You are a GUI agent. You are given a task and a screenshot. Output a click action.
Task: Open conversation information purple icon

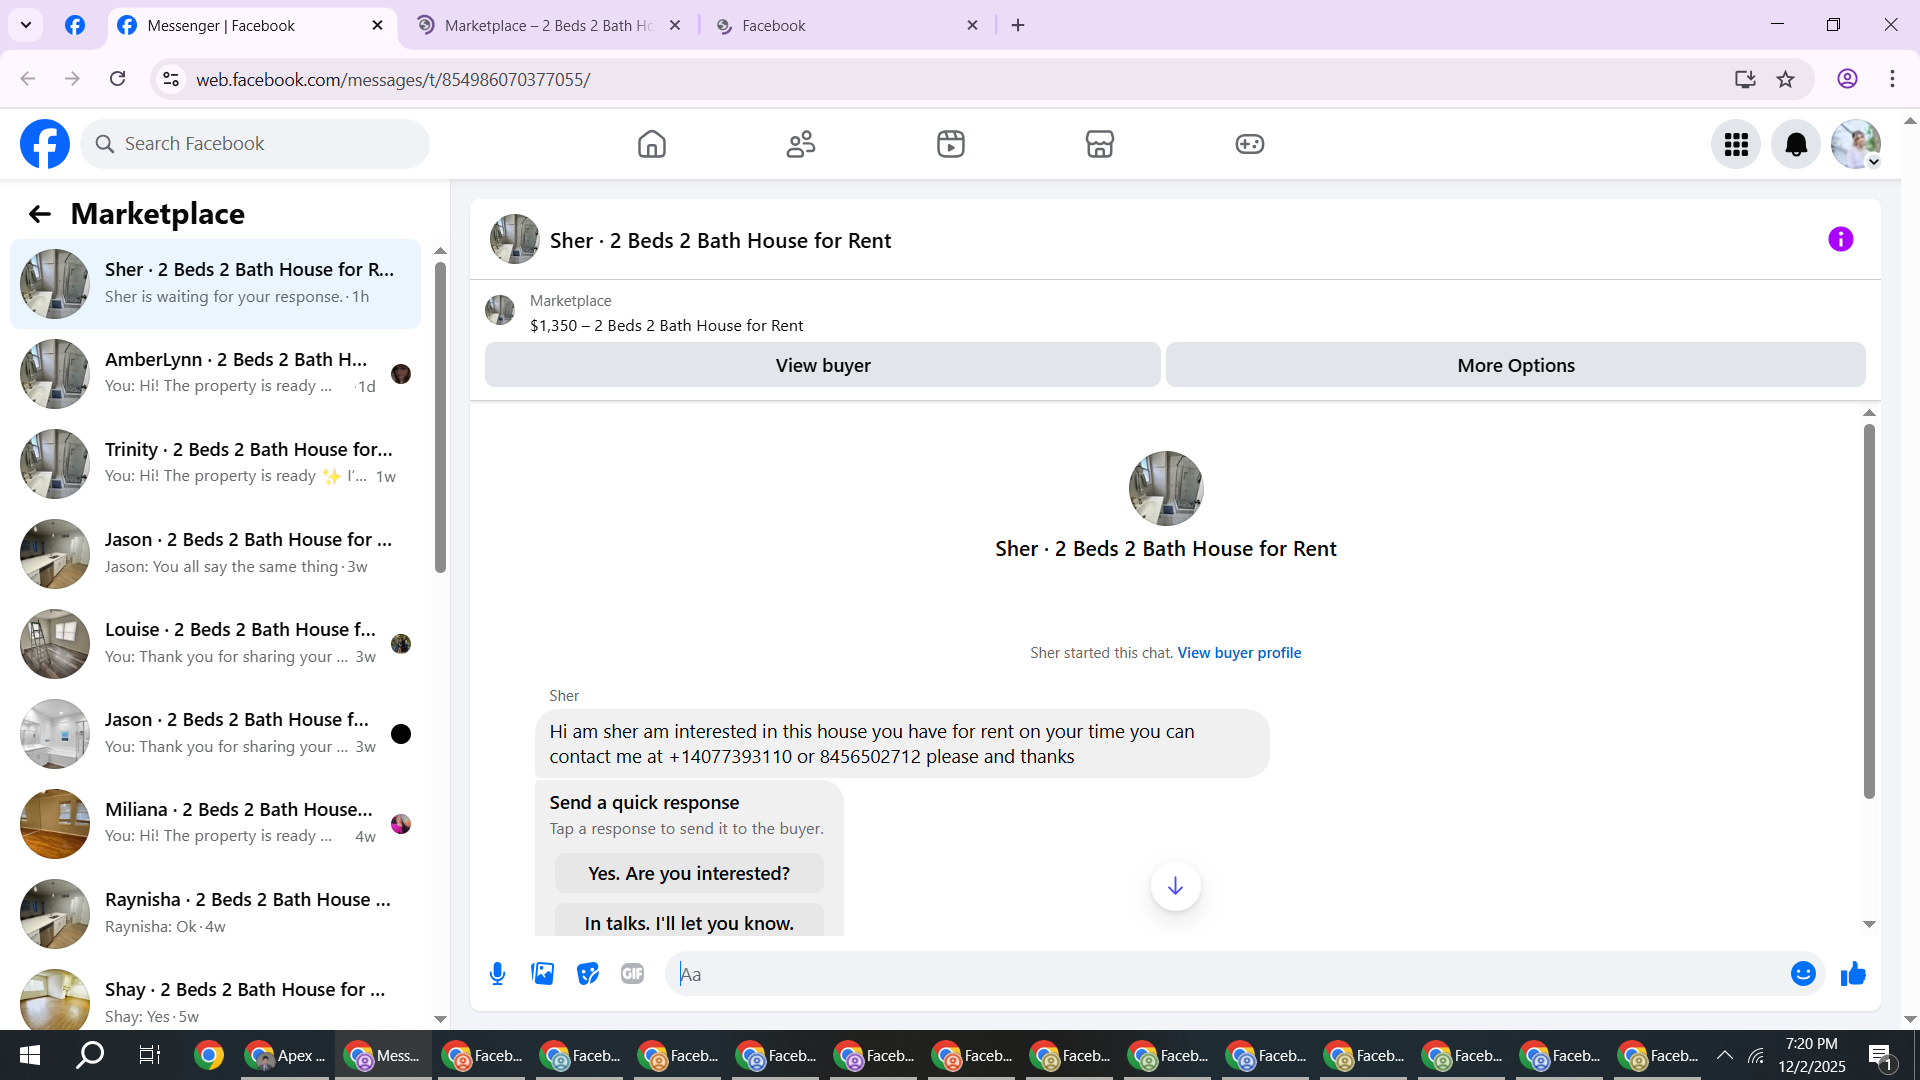point(1840,240)
